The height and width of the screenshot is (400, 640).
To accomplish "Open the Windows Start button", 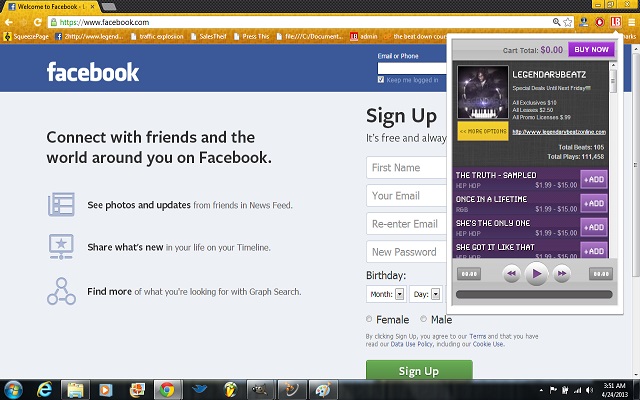I will point(13,389).
